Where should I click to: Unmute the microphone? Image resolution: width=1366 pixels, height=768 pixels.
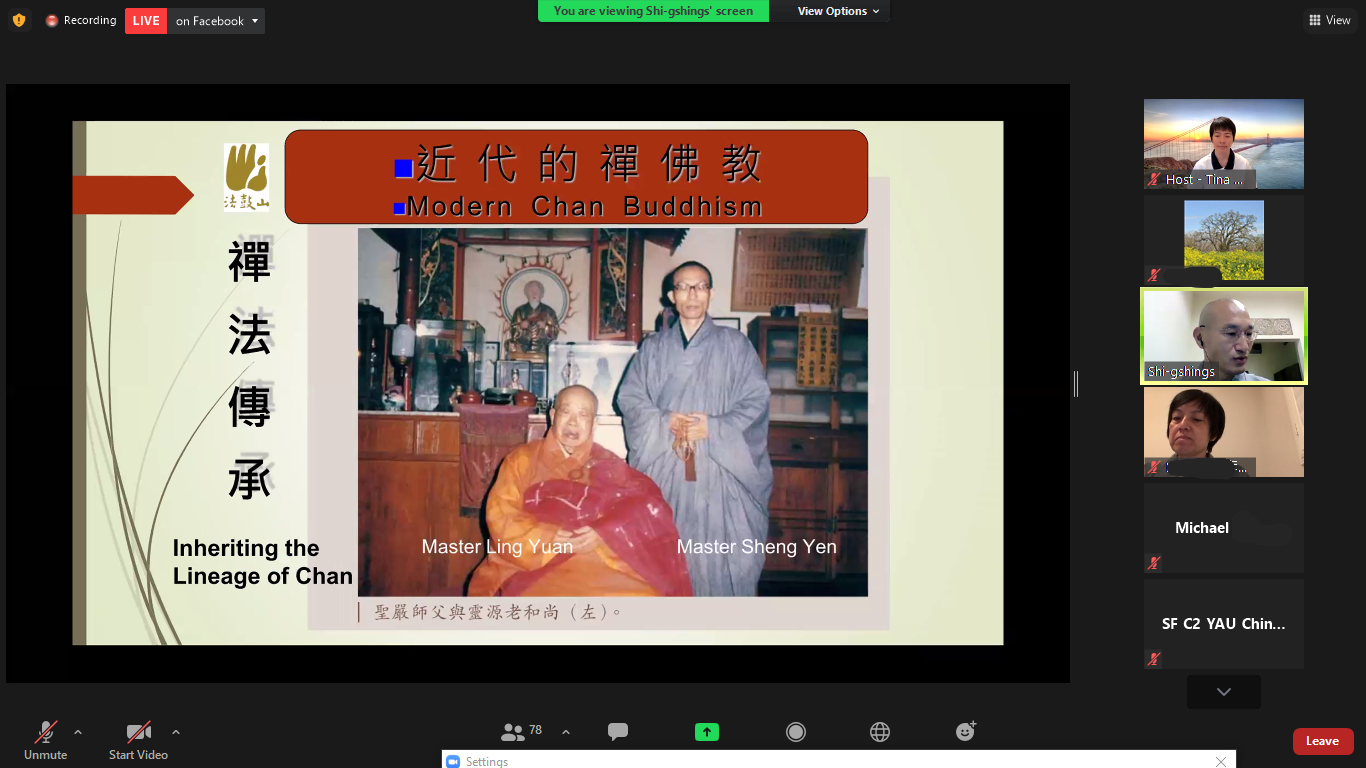tap(45, 741)
